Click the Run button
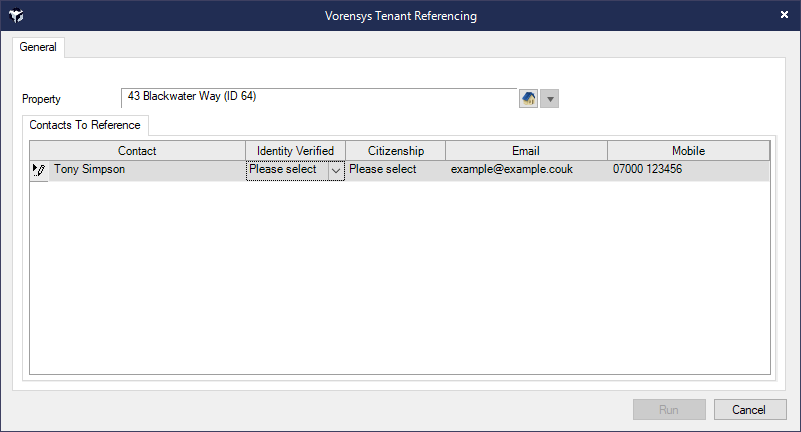 pos(669,410)
